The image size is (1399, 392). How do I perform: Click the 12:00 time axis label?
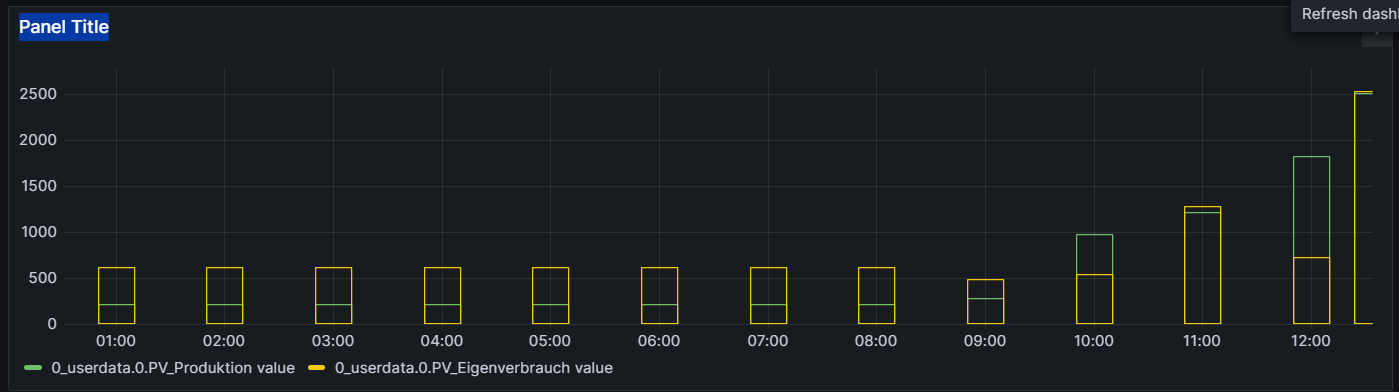point(1311,341)
